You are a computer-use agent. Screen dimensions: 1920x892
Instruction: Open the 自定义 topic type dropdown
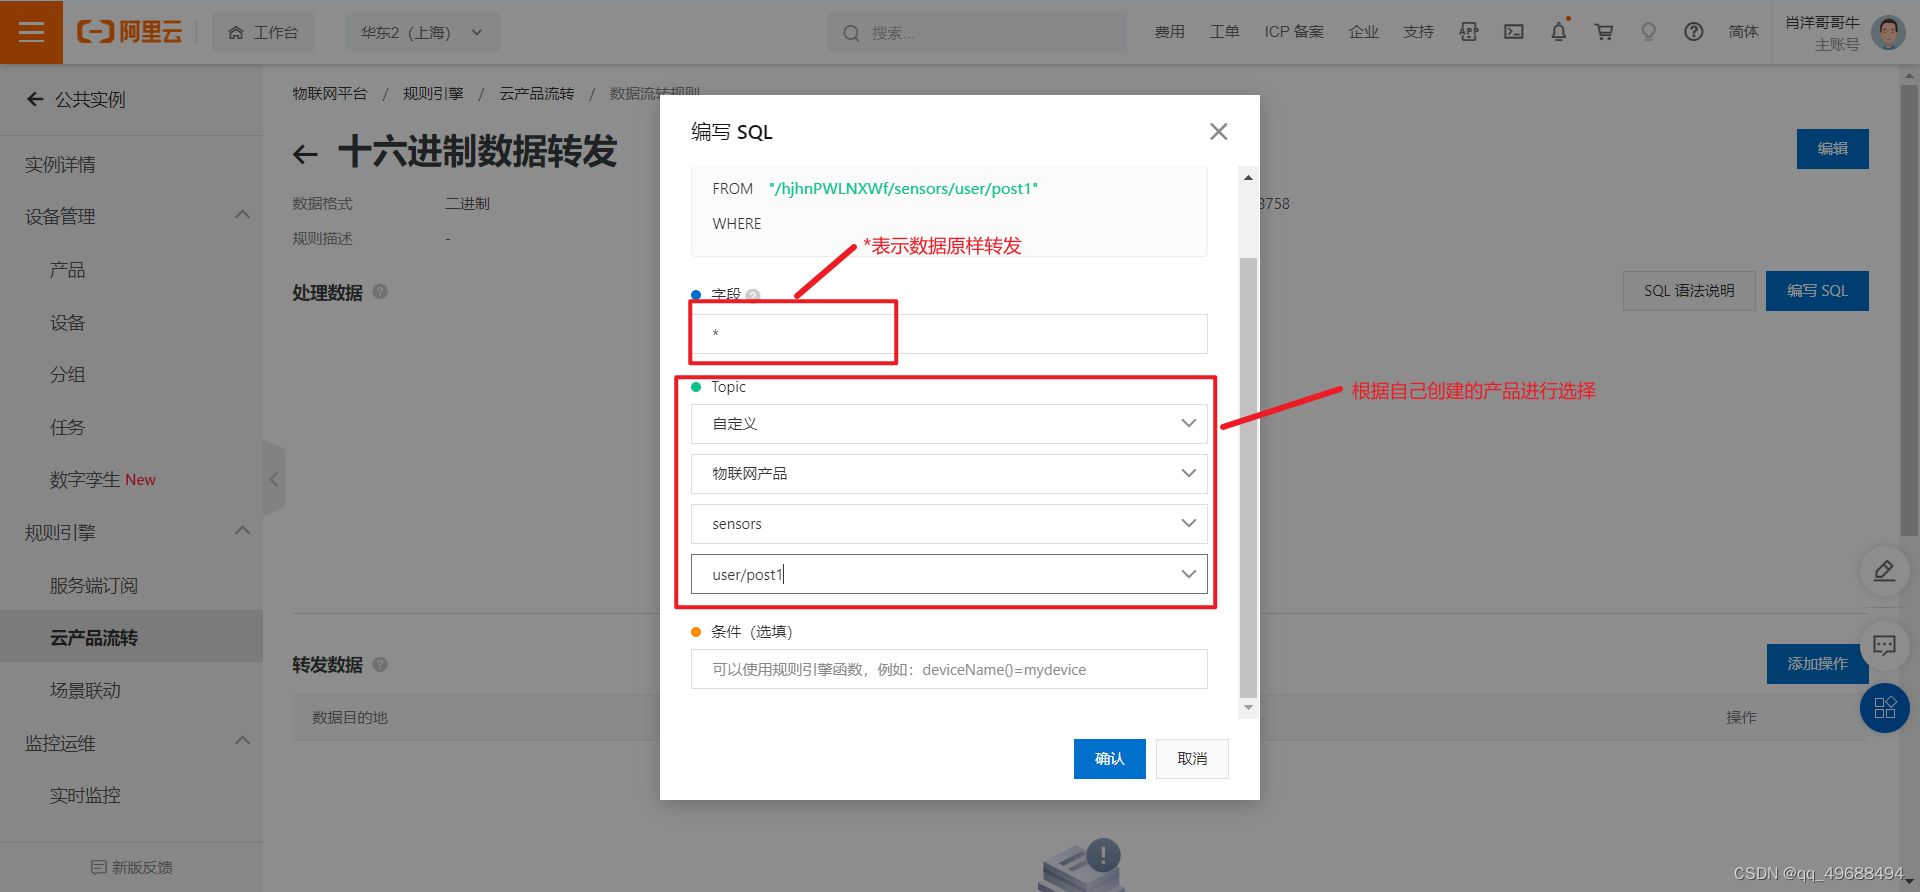point(949,424)
